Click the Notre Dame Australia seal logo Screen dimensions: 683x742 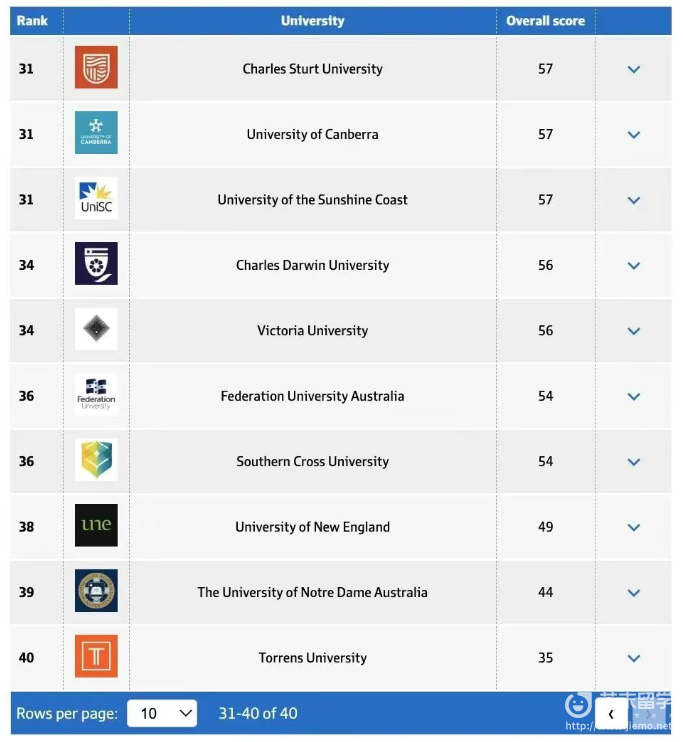point(96,592)
